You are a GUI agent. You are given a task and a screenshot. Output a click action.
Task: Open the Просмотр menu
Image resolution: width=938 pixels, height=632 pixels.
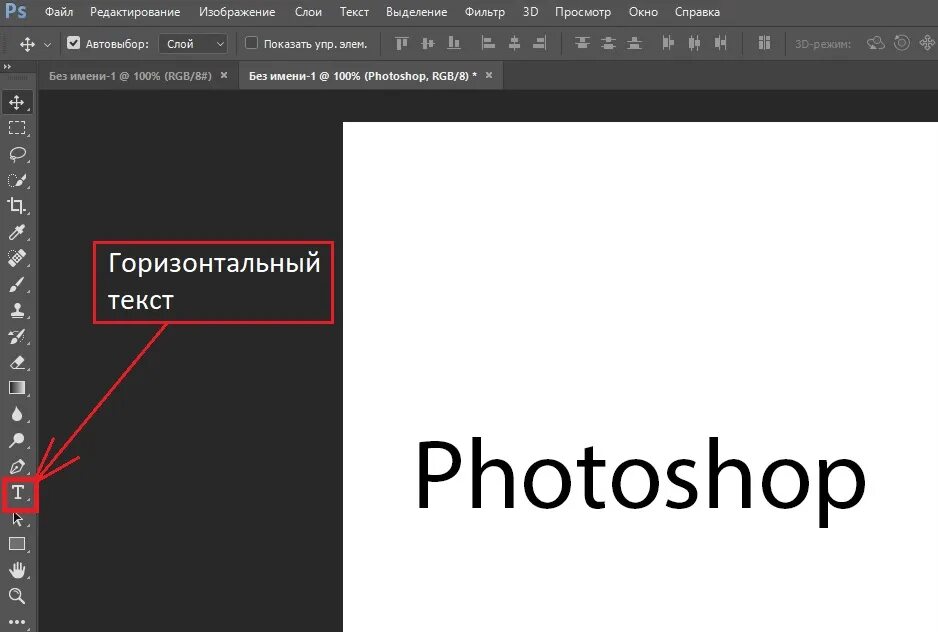tap(583, 12)
